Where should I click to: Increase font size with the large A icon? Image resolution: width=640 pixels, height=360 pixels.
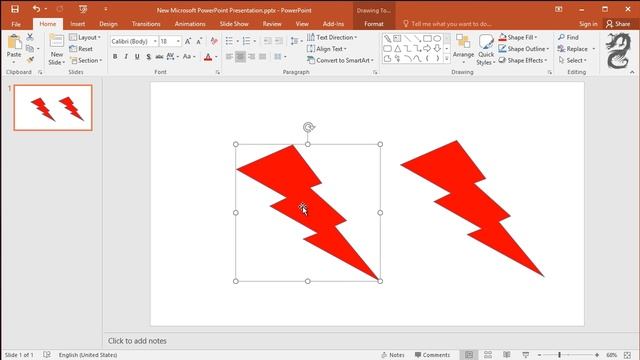pyautogui.click(x=188, y=41)
